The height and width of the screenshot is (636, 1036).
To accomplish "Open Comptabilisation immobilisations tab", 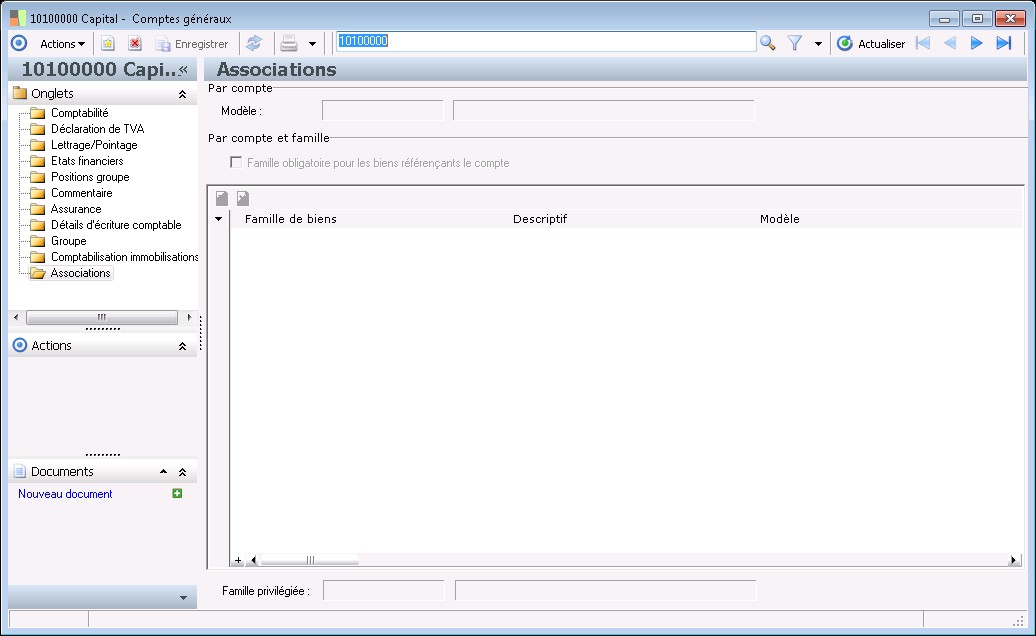I will pos(124,257).
